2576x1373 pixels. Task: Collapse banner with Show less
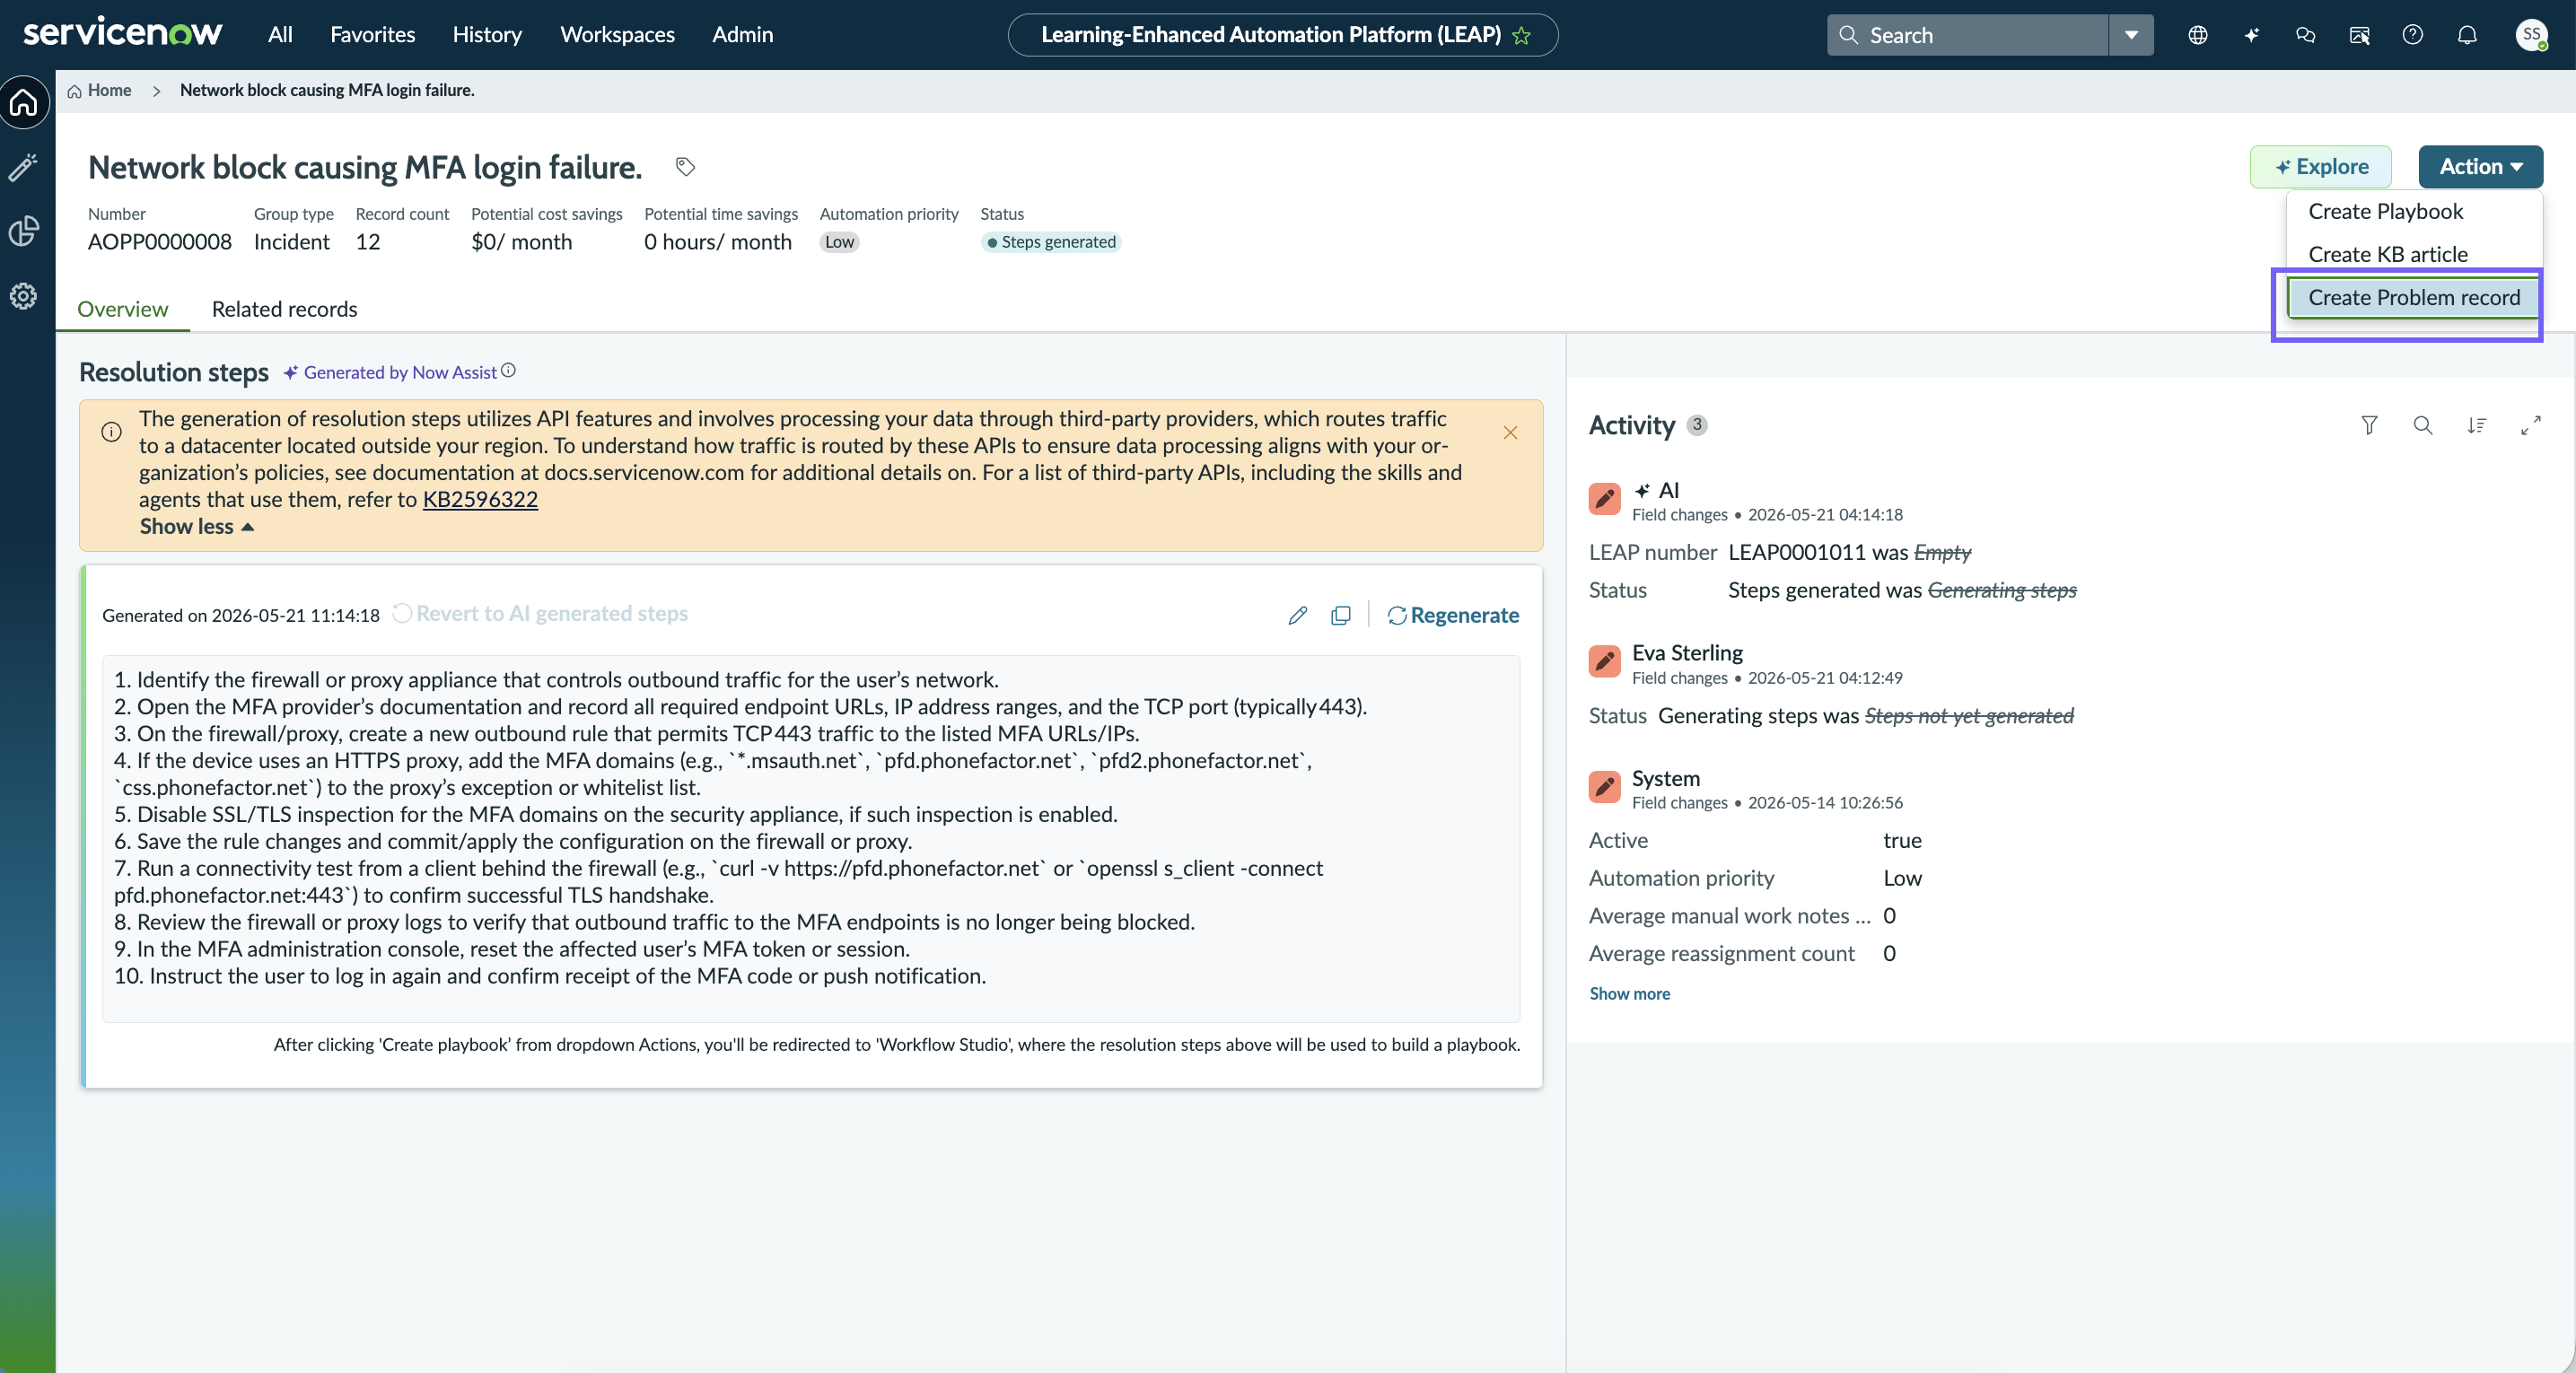point(196,526)
